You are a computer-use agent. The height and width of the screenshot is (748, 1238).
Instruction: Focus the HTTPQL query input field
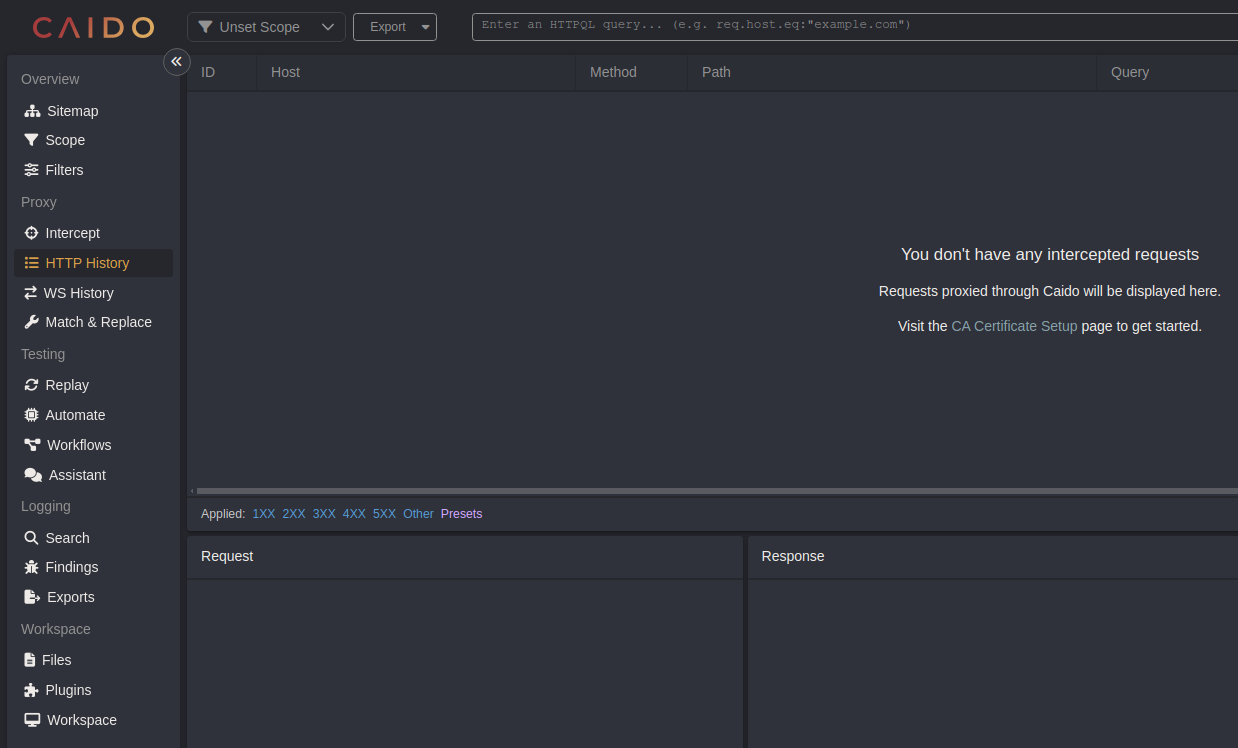click(855, 27)
